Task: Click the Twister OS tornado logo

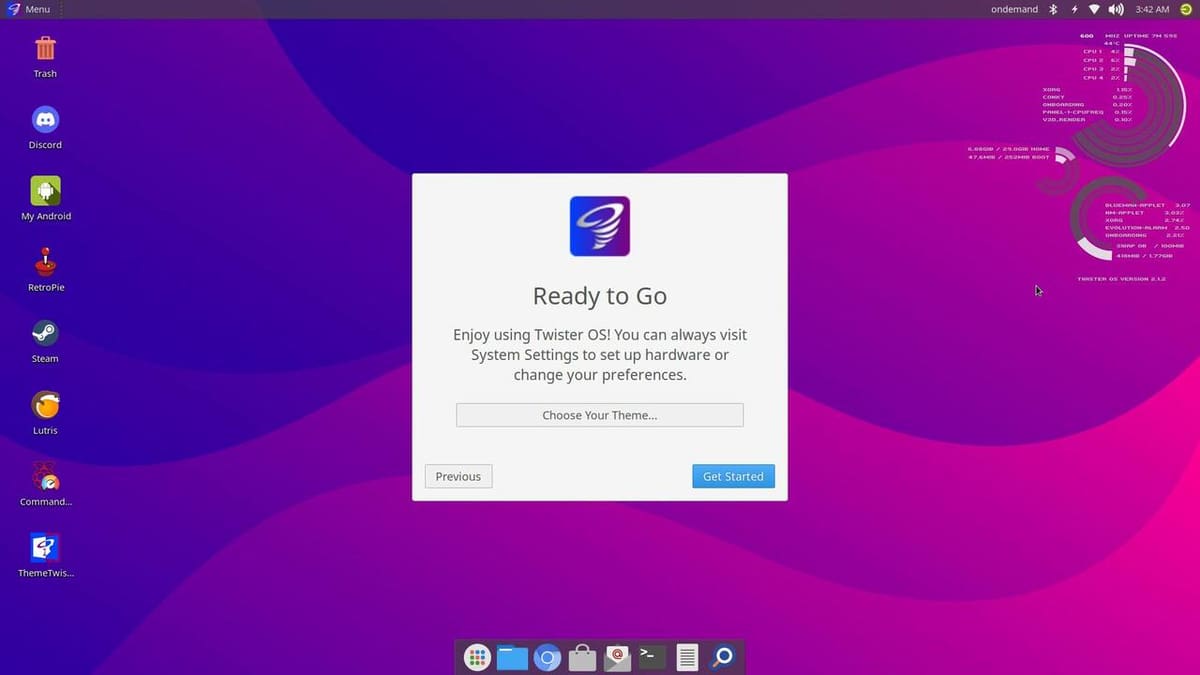Action: pos(600,226)
